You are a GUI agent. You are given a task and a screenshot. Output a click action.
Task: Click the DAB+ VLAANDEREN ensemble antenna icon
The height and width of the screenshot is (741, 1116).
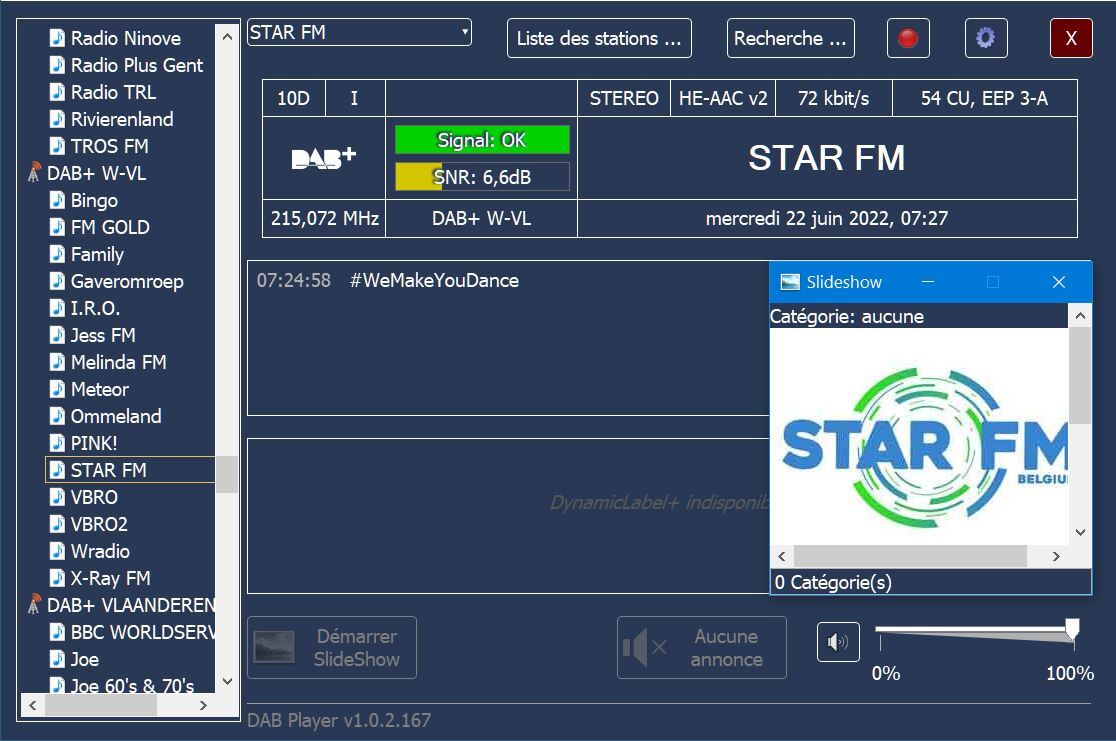click(33, 604)
